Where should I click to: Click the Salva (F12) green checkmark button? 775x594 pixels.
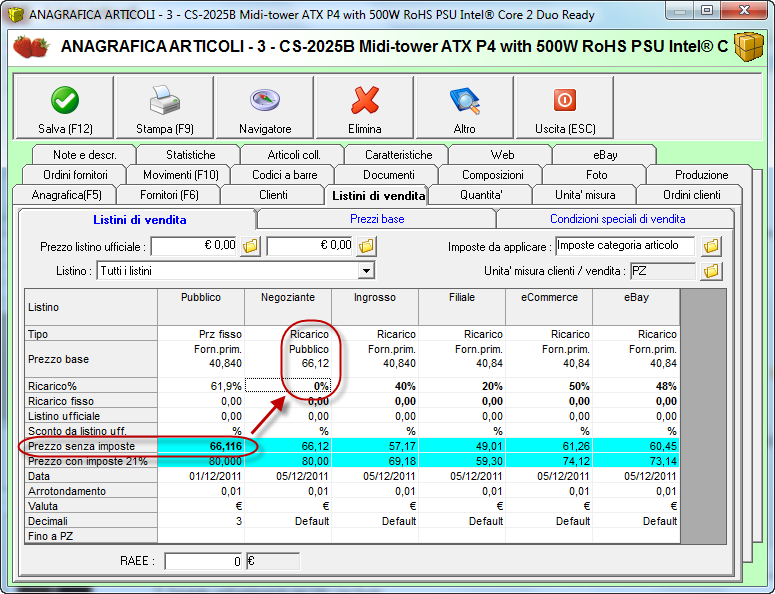pyautogui.click(x=65, y=108)
